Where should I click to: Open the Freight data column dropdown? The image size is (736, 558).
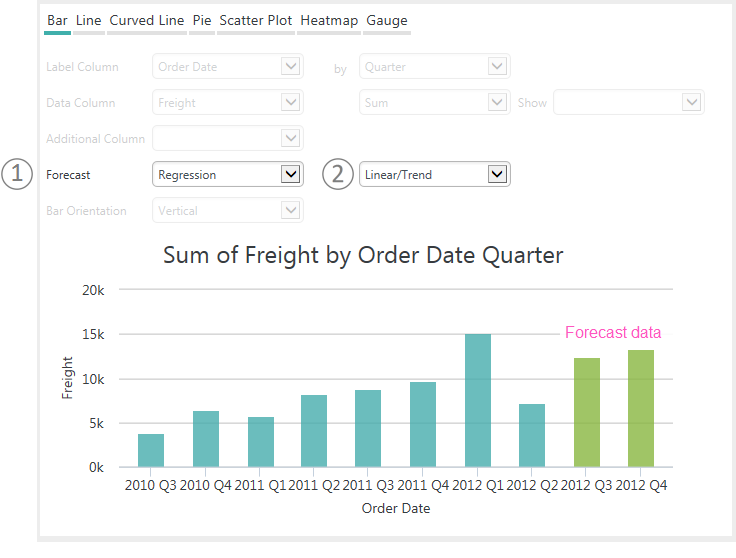click(x=228, y=102)
